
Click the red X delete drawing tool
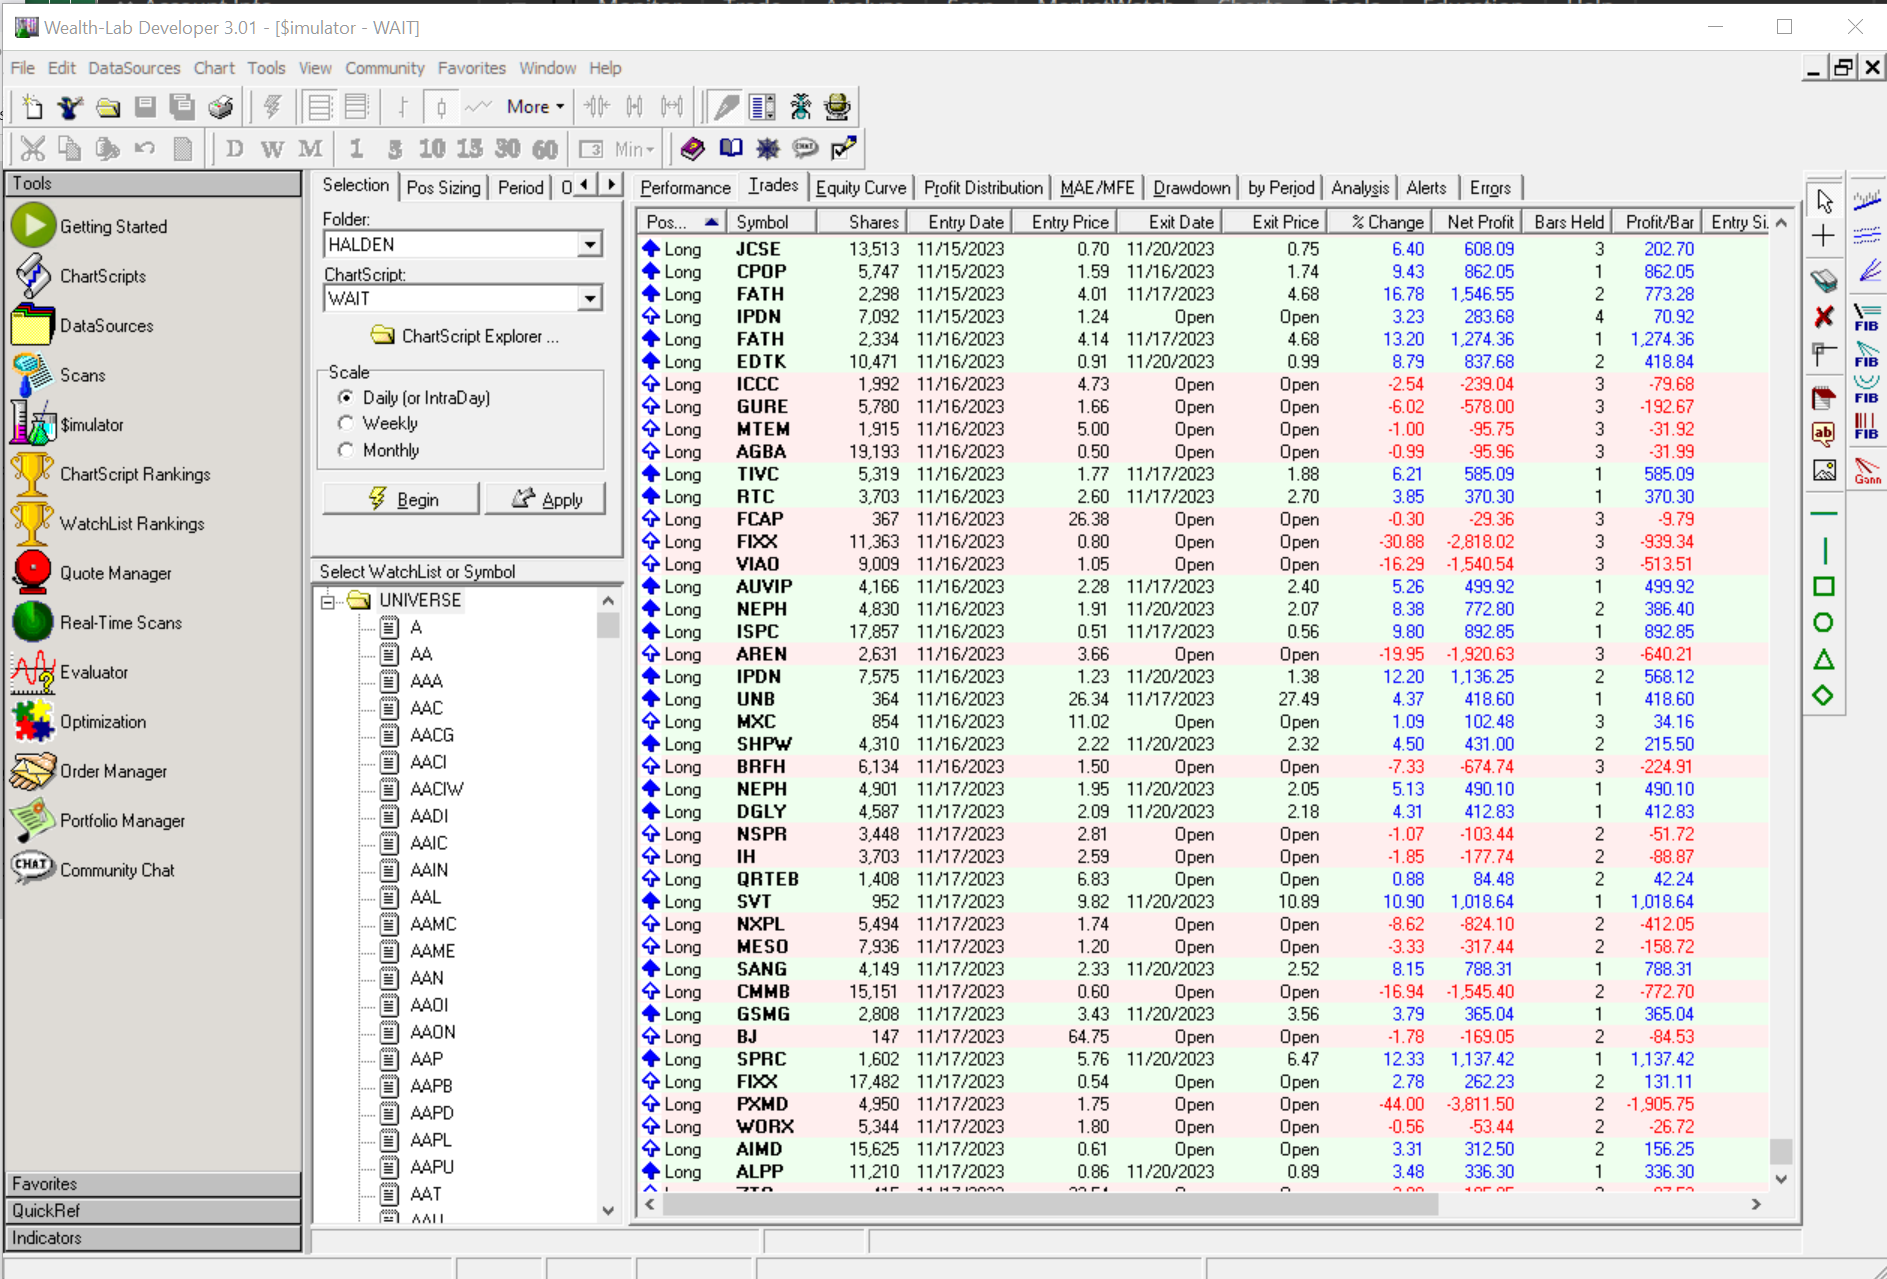coord(1823,317)
